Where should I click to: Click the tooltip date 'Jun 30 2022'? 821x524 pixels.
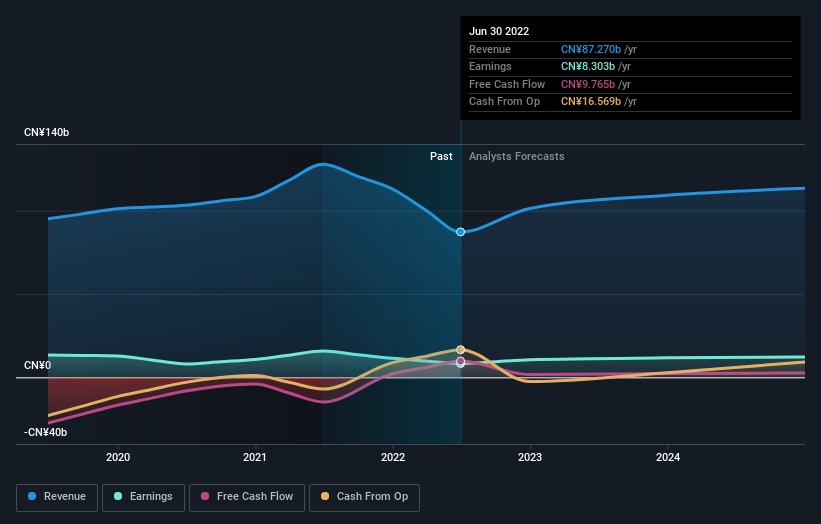(x=499, y=31)
